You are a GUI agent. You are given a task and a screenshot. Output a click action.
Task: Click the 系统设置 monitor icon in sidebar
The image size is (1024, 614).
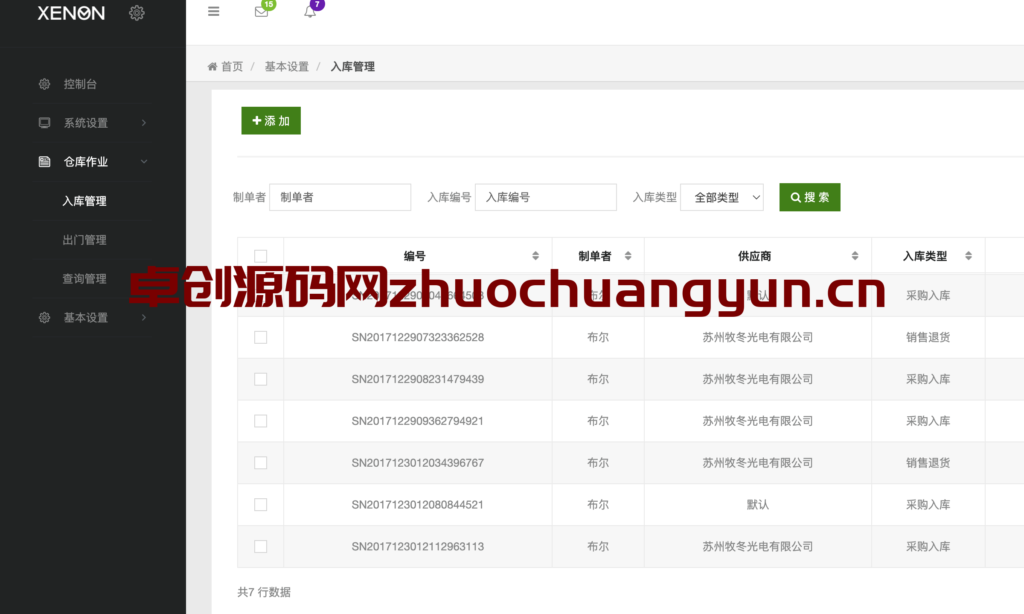point(44,123)
